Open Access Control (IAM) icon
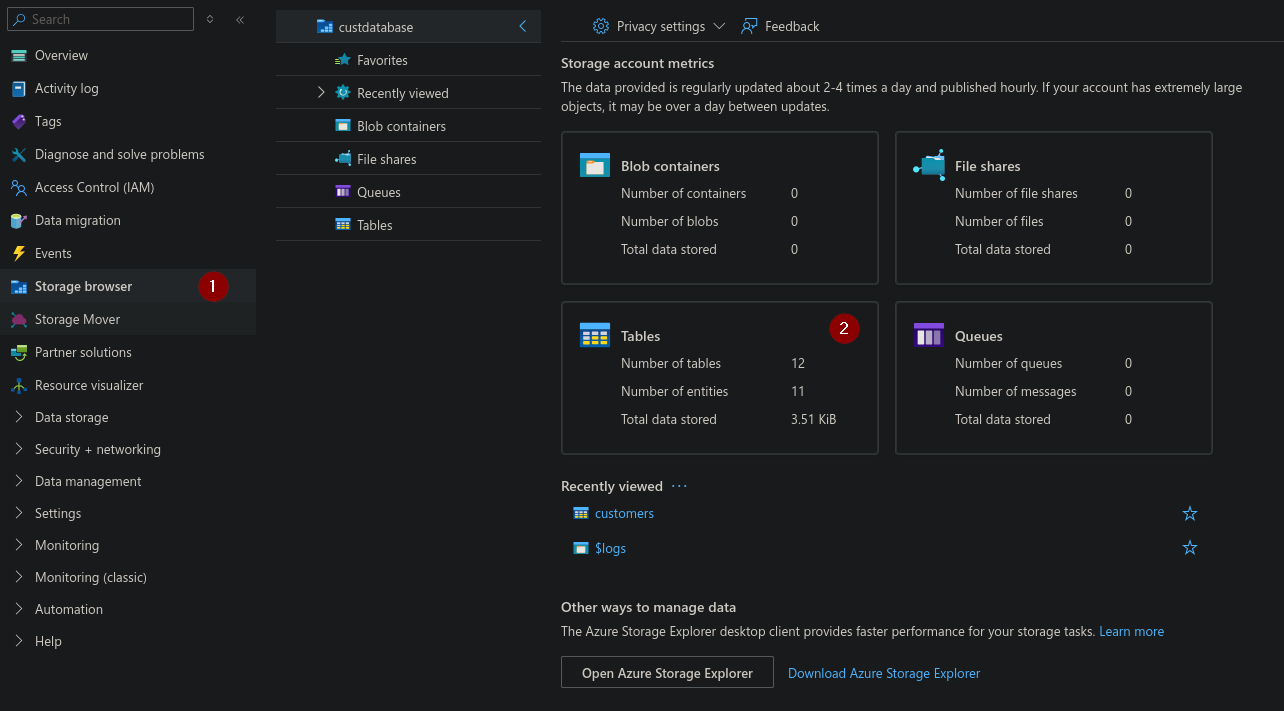The width and height of the screenshot is (1284, 711). tap(18, 188)
